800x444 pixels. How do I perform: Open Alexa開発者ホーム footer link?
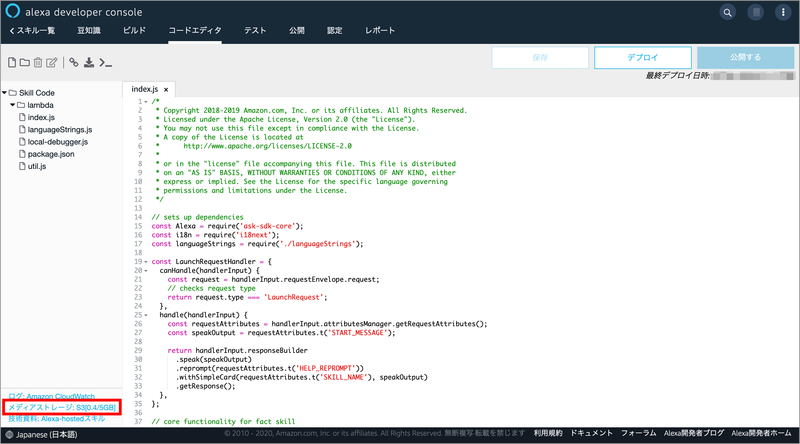(x=762, y=433)
